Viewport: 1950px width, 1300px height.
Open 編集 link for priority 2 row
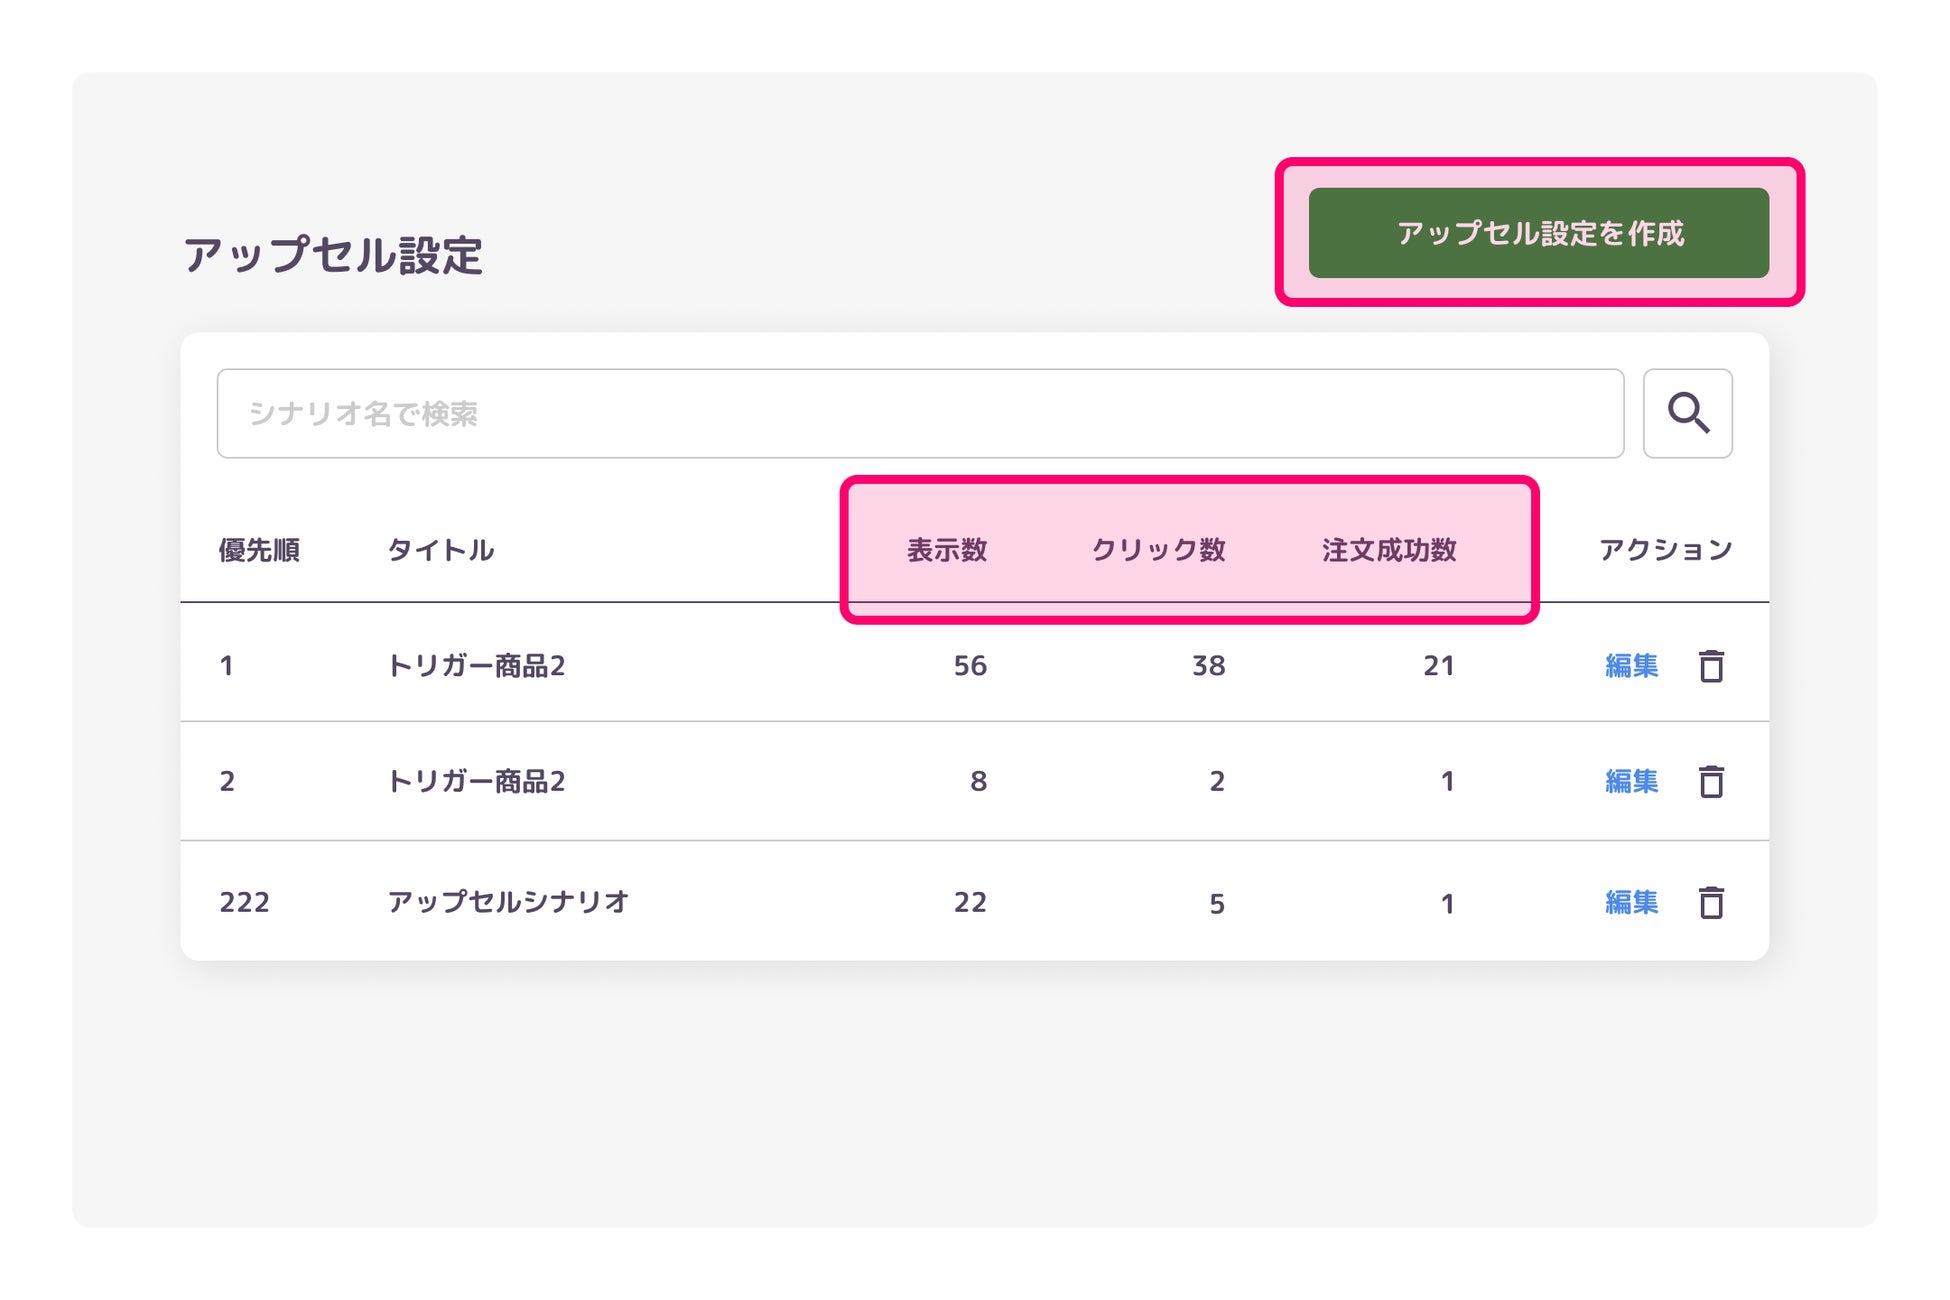1631,781
